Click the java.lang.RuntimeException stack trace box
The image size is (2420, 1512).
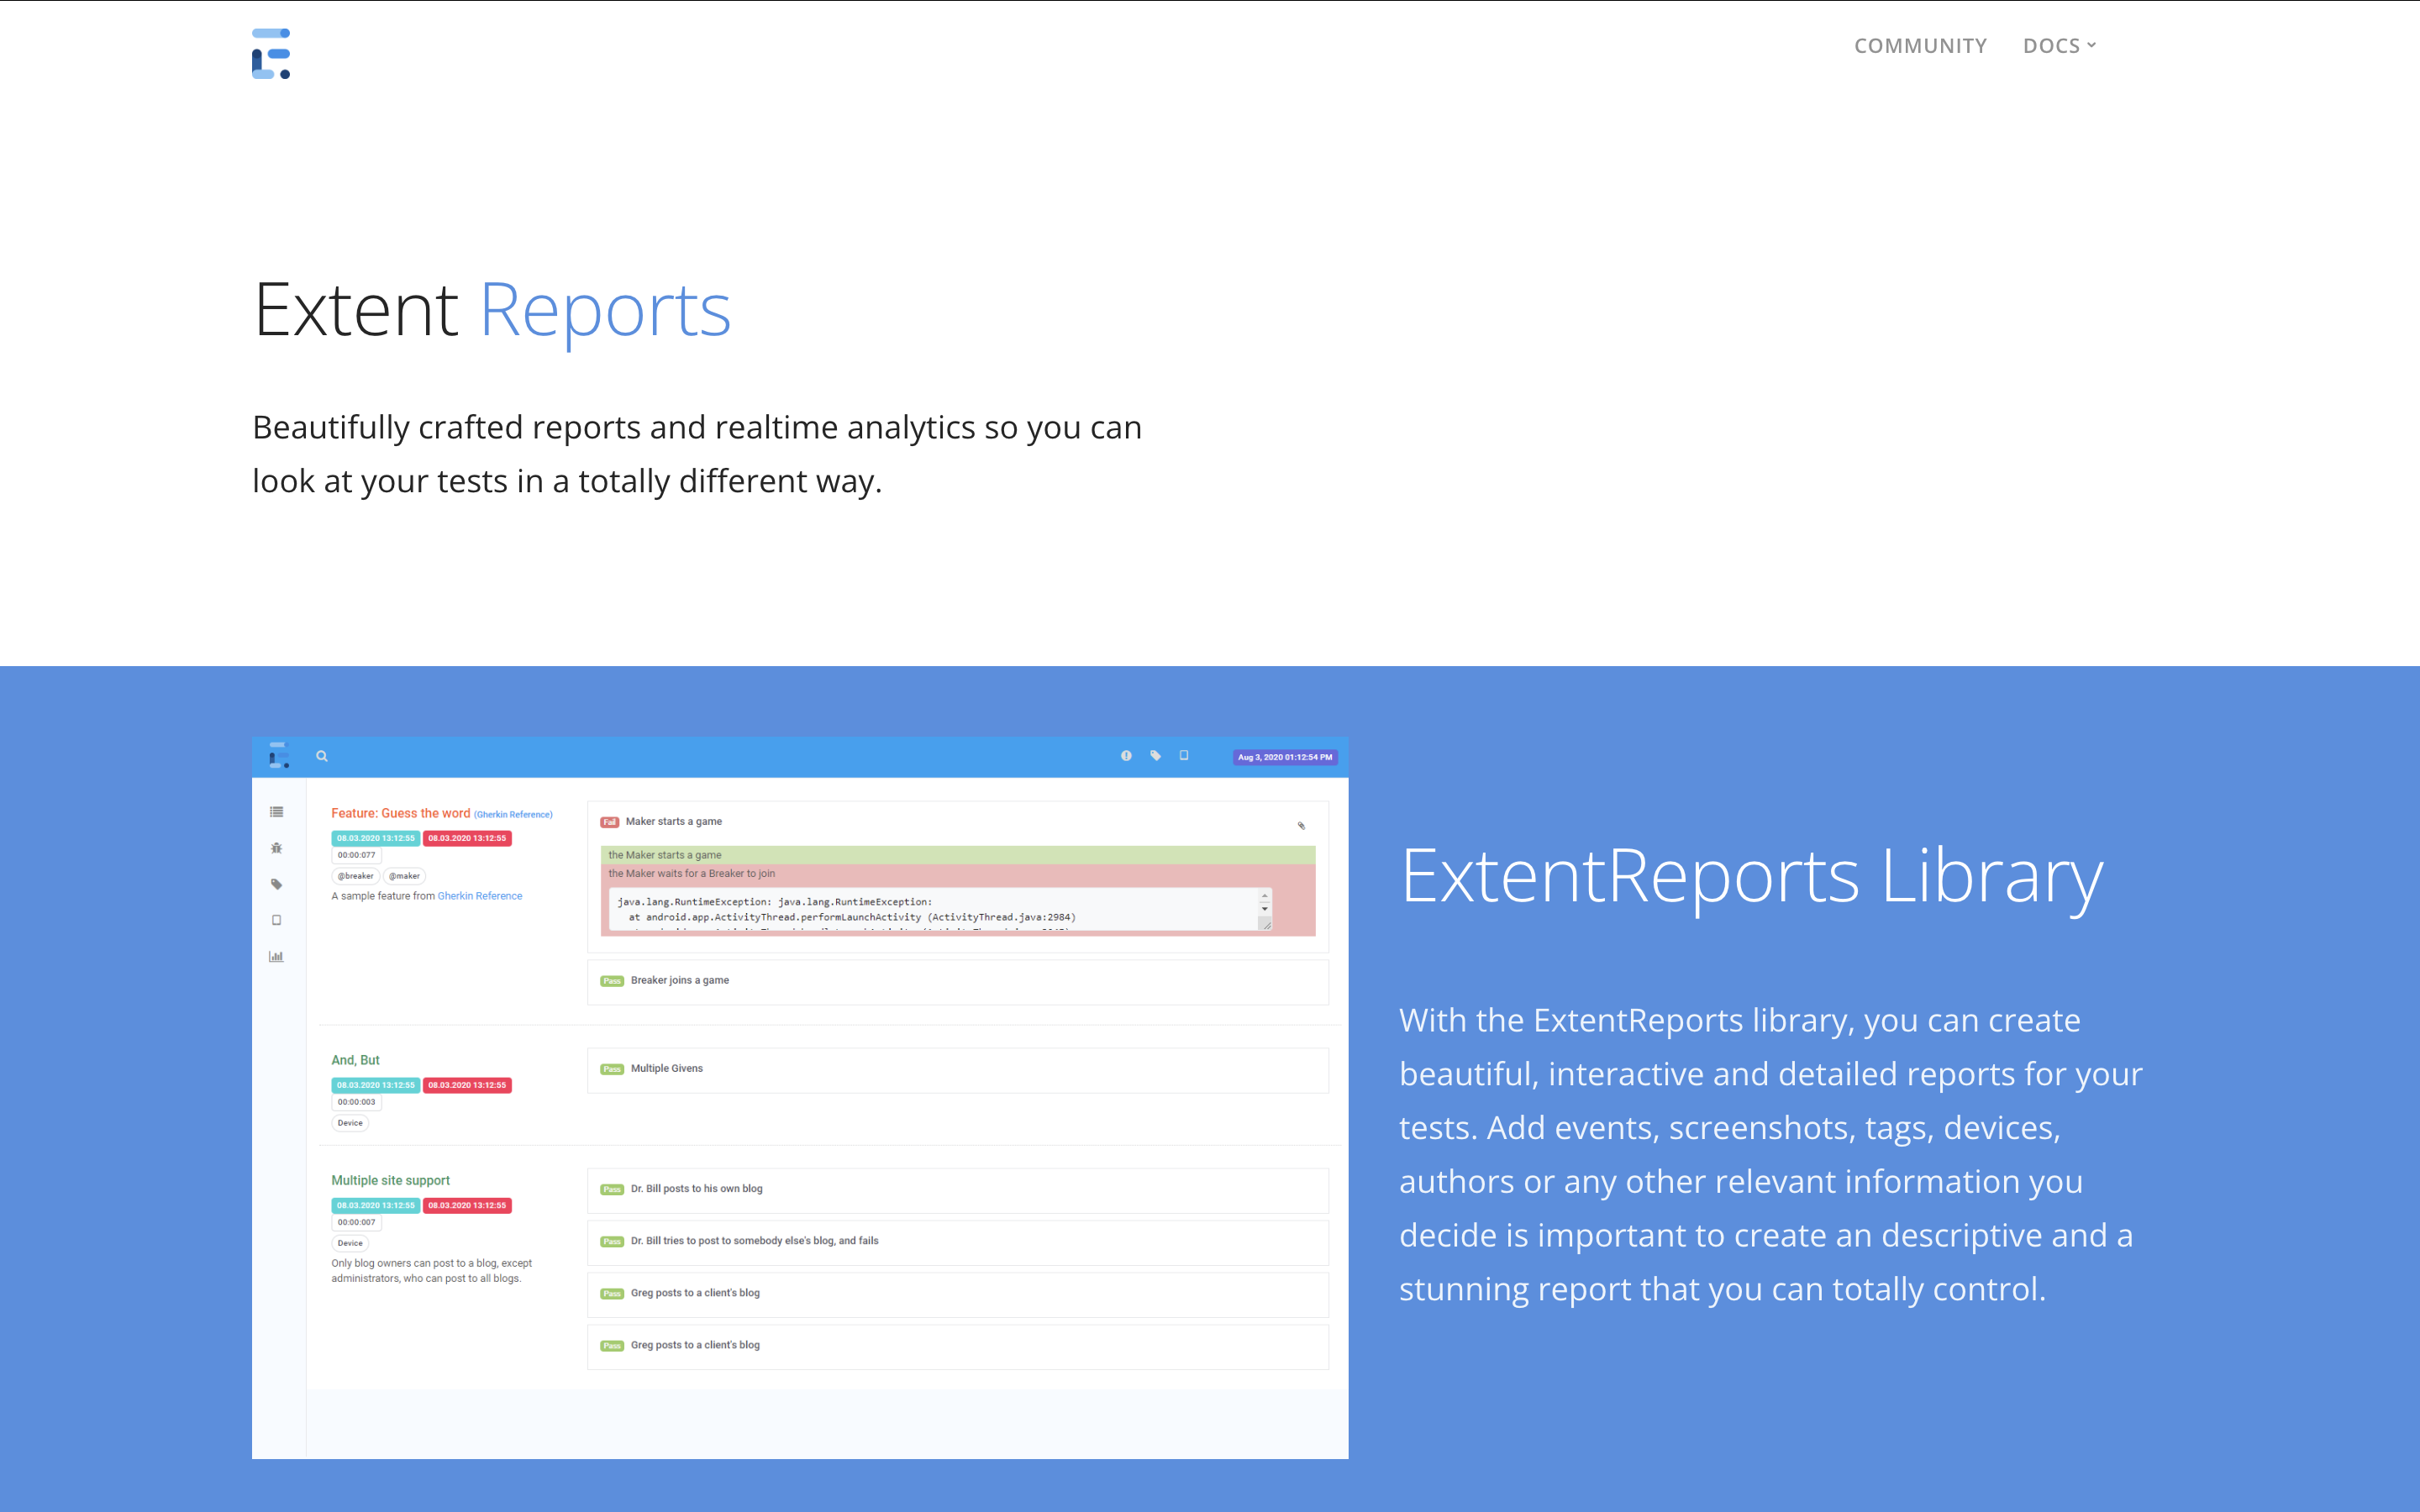point(940,909)
